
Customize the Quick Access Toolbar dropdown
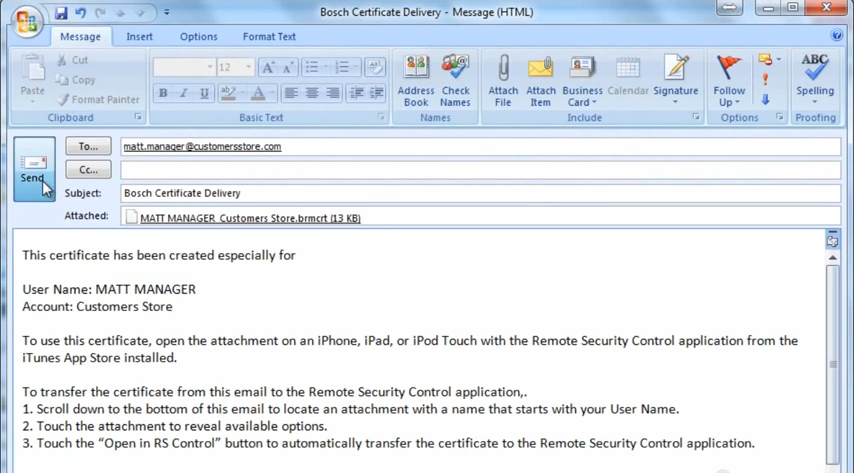point(167,12)
